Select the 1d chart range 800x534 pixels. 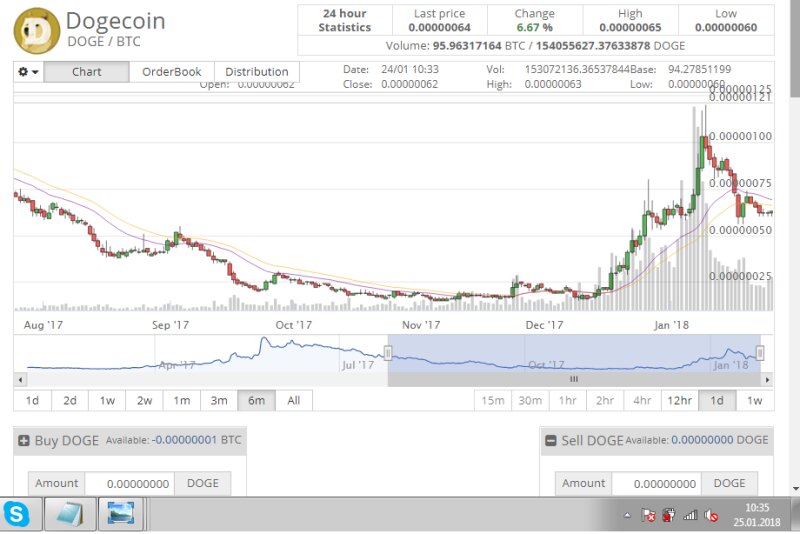pyautogui.click(x=32, y=400)
